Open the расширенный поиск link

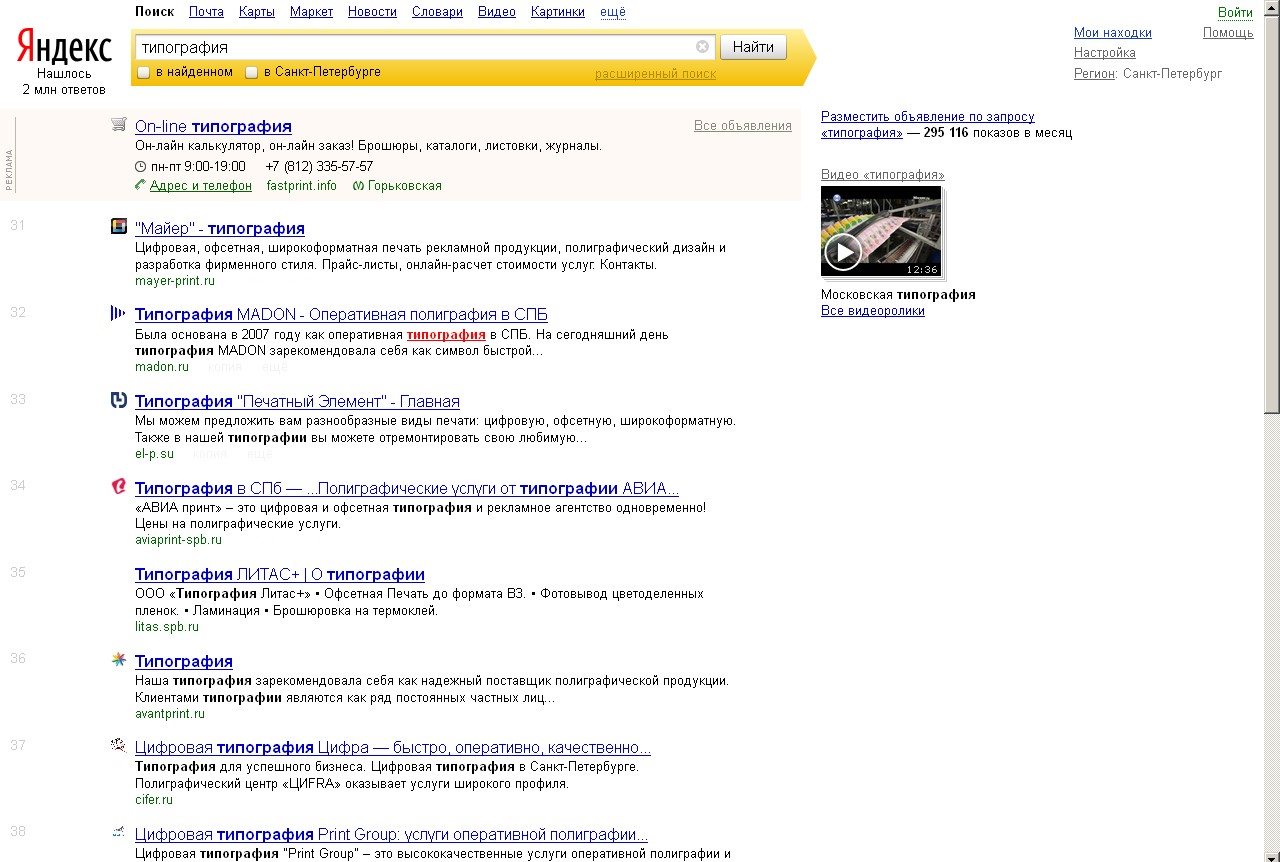pyautogui.click(x=655, y=74)
